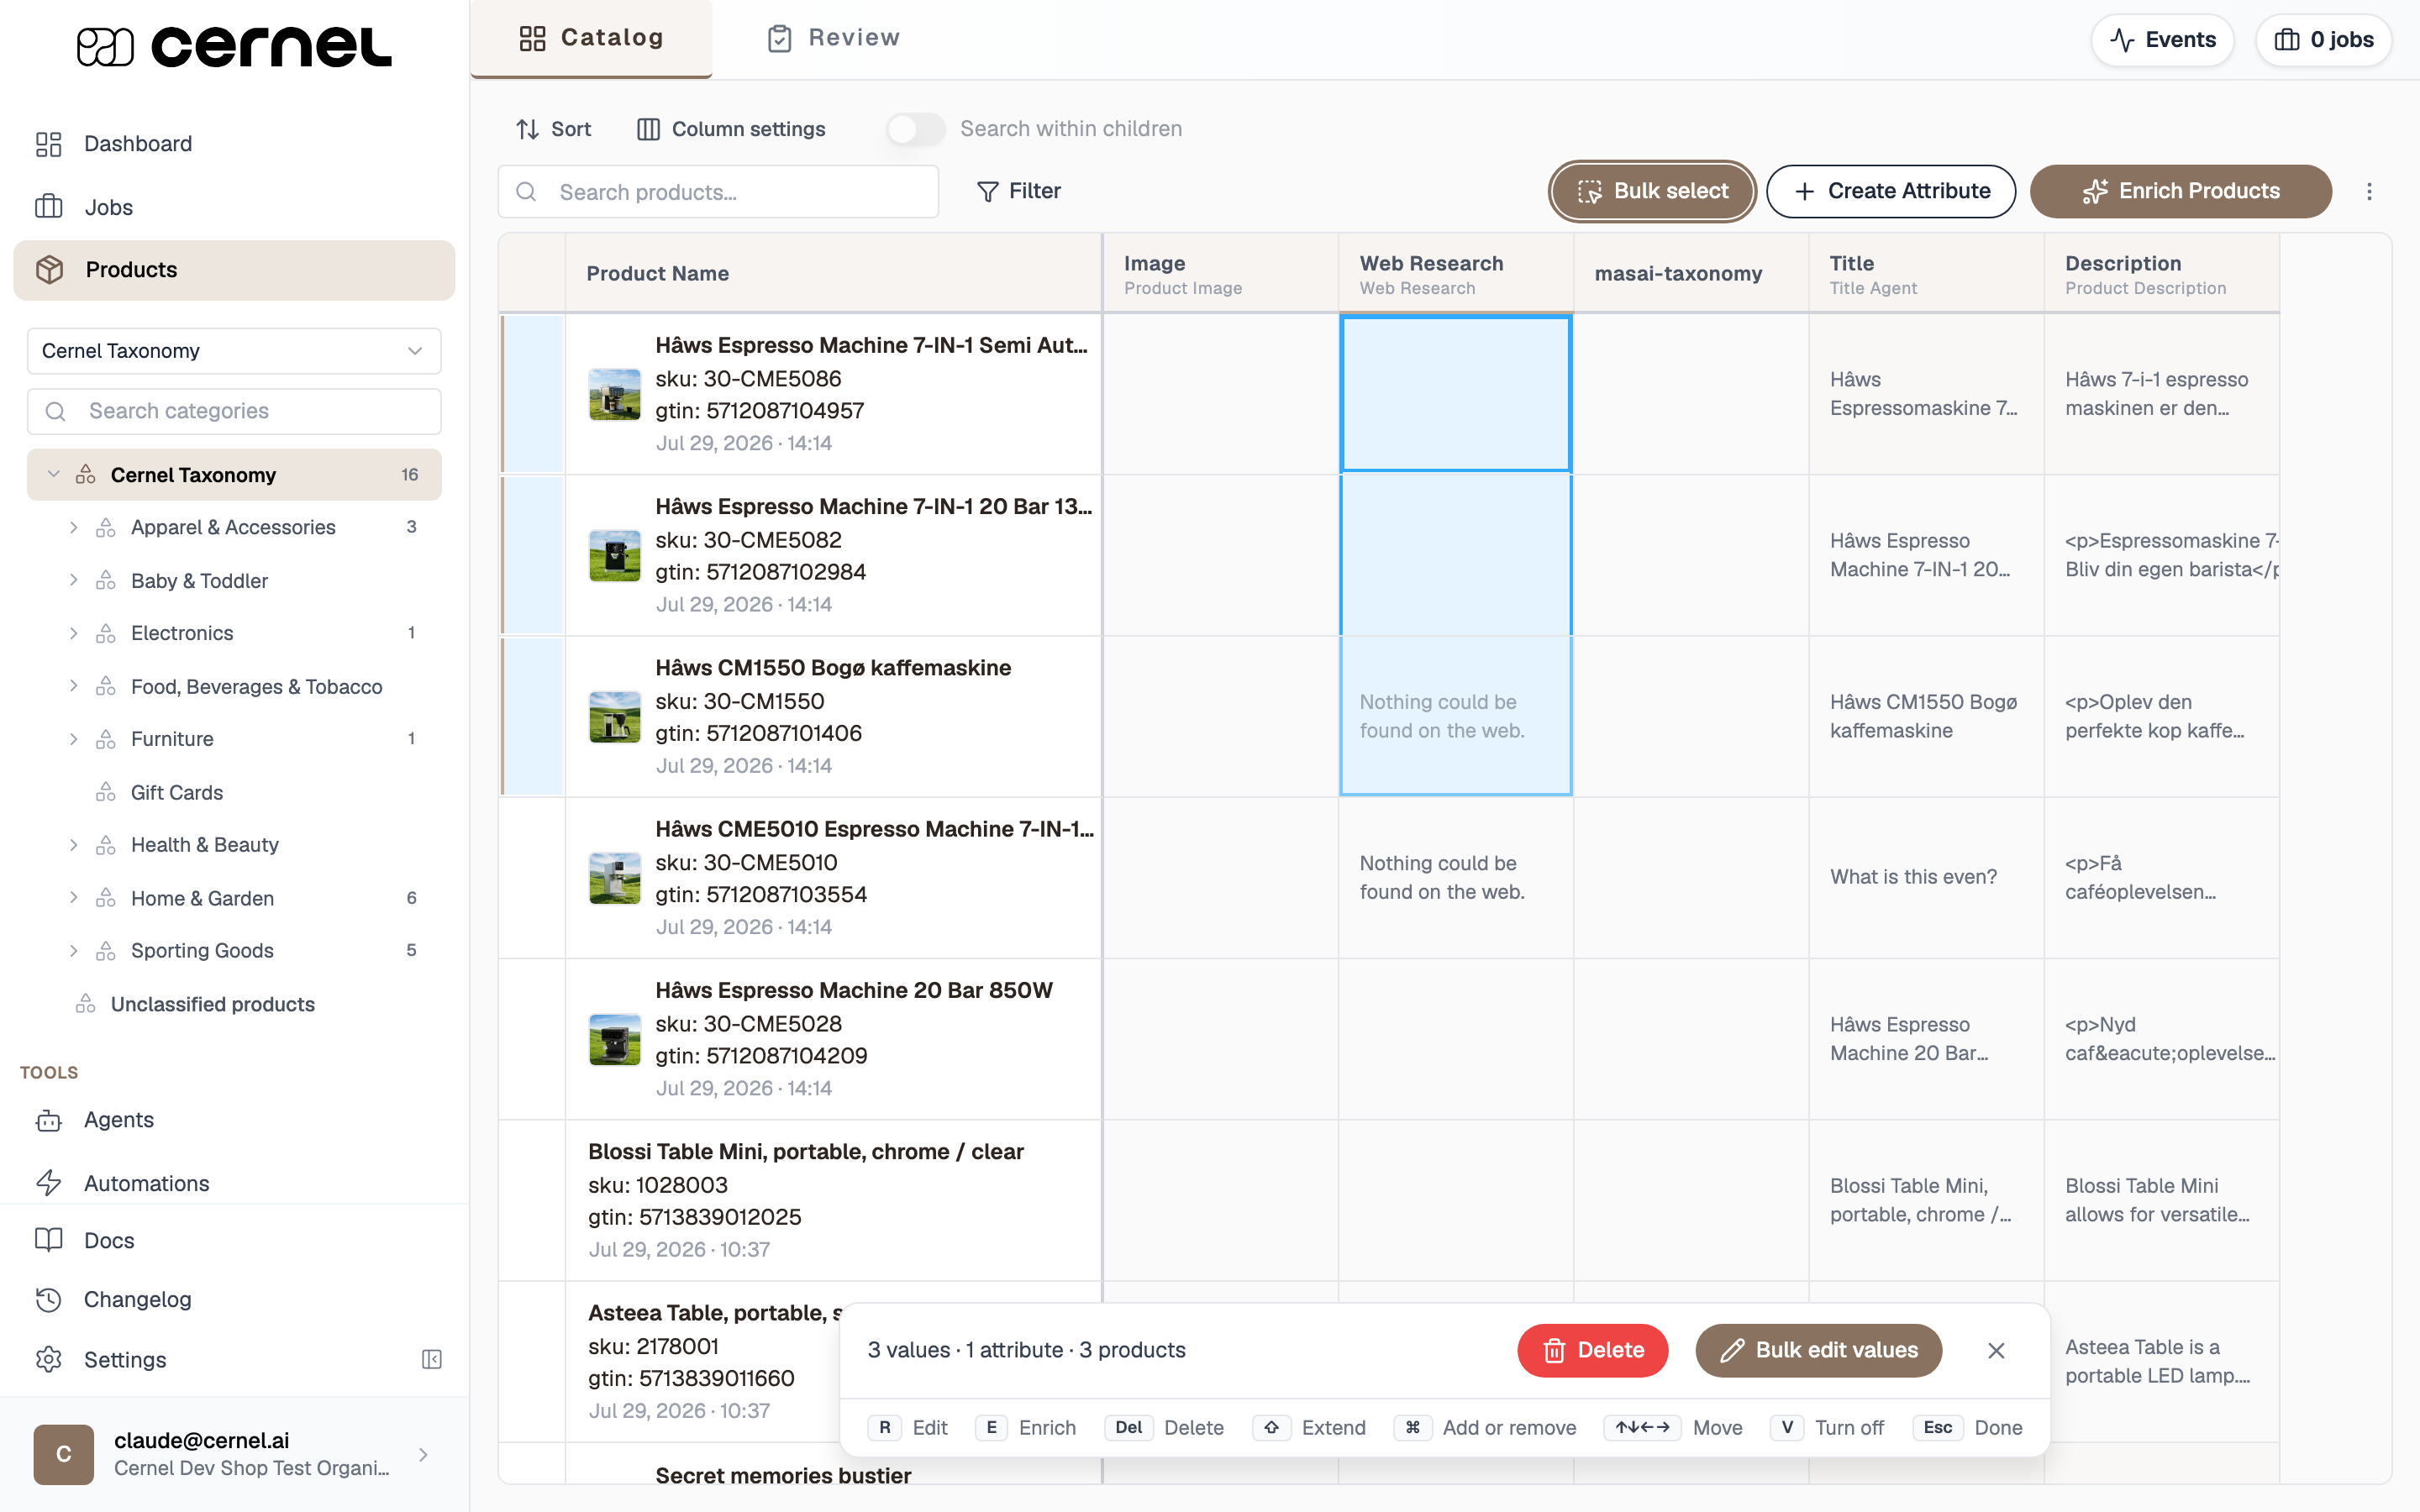The width and height of the screenshot is (2420, 1512).
Task: Click Hâws Espresso Machine 20 Bar 850W name
Action: click(x=853, y=990)
